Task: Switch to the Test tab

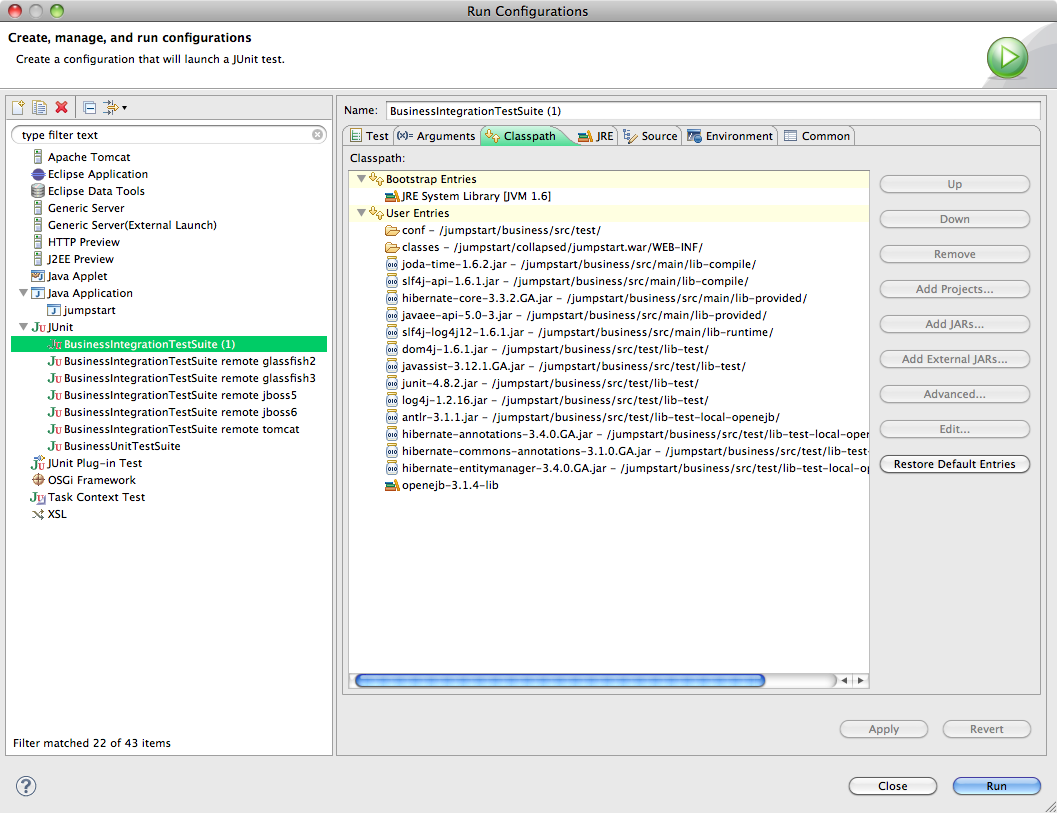Action: 369,136
